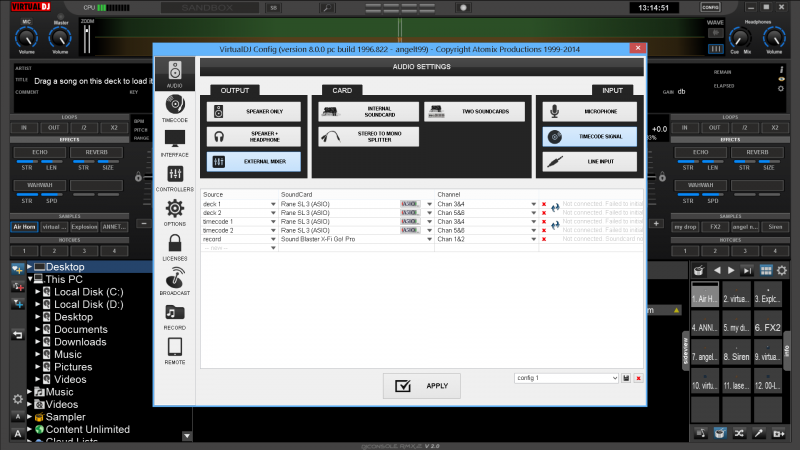Open the Options gear section
The image size is (800, 450).
click(175, 210)
